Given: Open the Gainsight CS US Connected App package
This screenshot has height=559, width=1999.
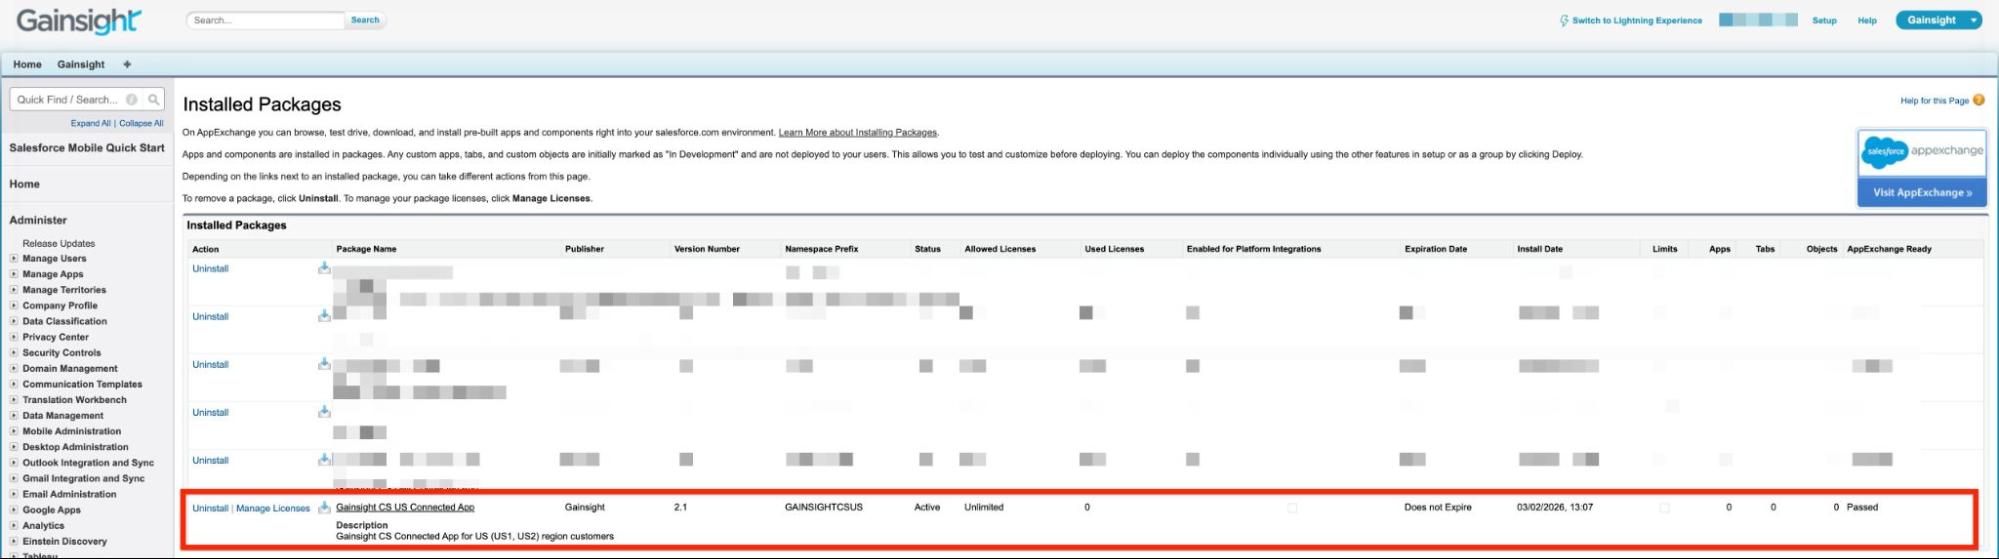Looking at the screenshot, I should pos(405,507).
